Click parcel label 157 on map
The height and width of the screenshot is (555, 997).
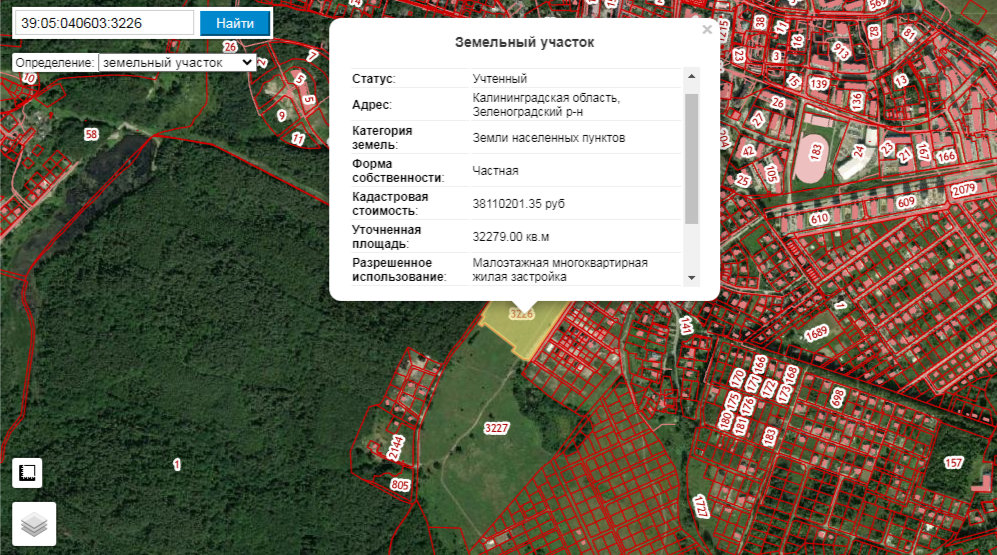[x=953, y=462]
